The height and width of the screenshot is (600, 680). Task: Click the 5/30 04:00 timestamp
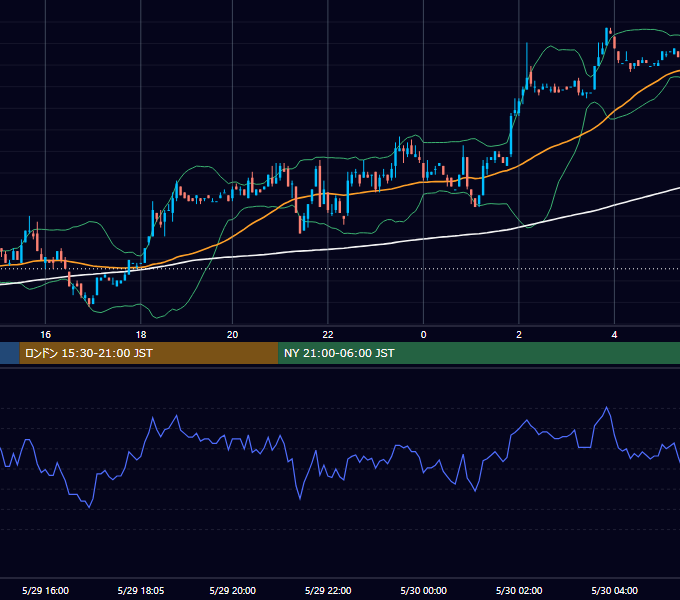pos(615,590)
